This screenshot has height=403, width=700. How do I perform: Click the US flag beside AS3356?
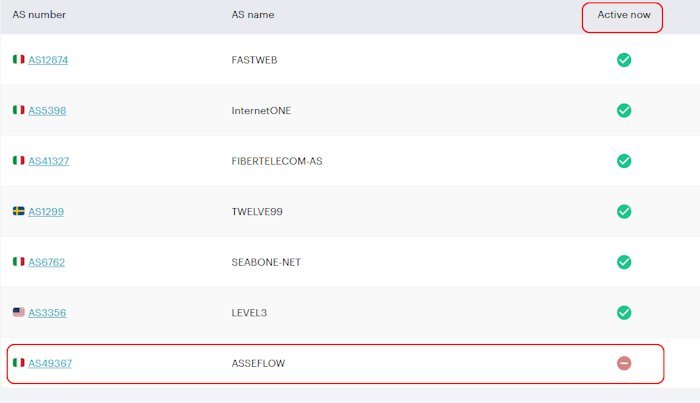[18, 312]
